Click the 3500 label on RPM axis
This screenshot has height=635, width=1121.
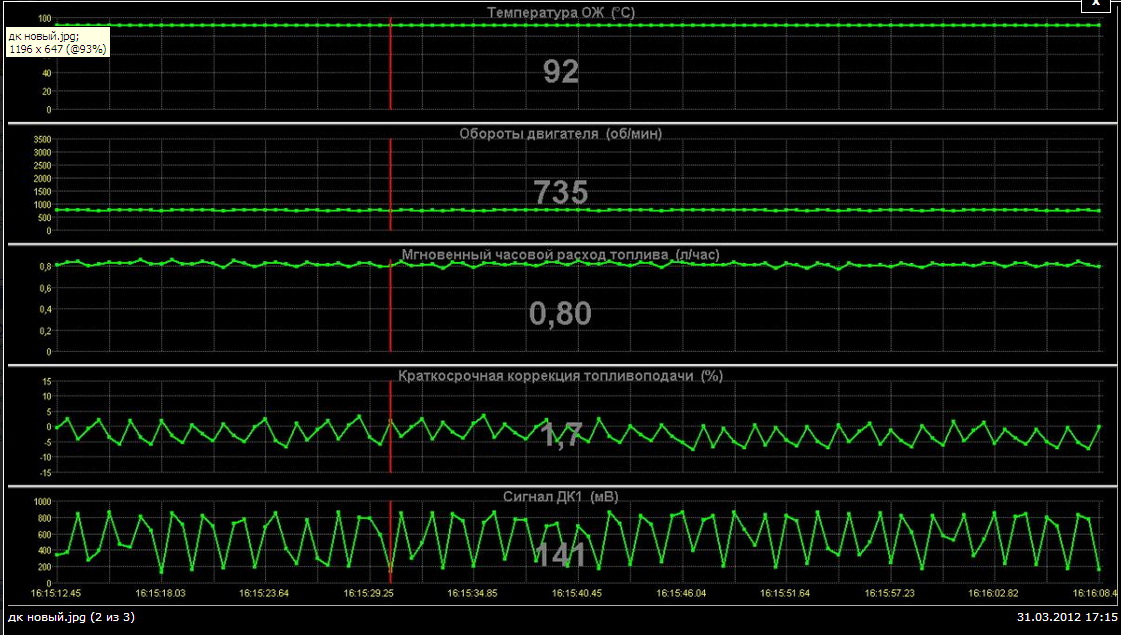pyautogui.click(x=42, y=139)
